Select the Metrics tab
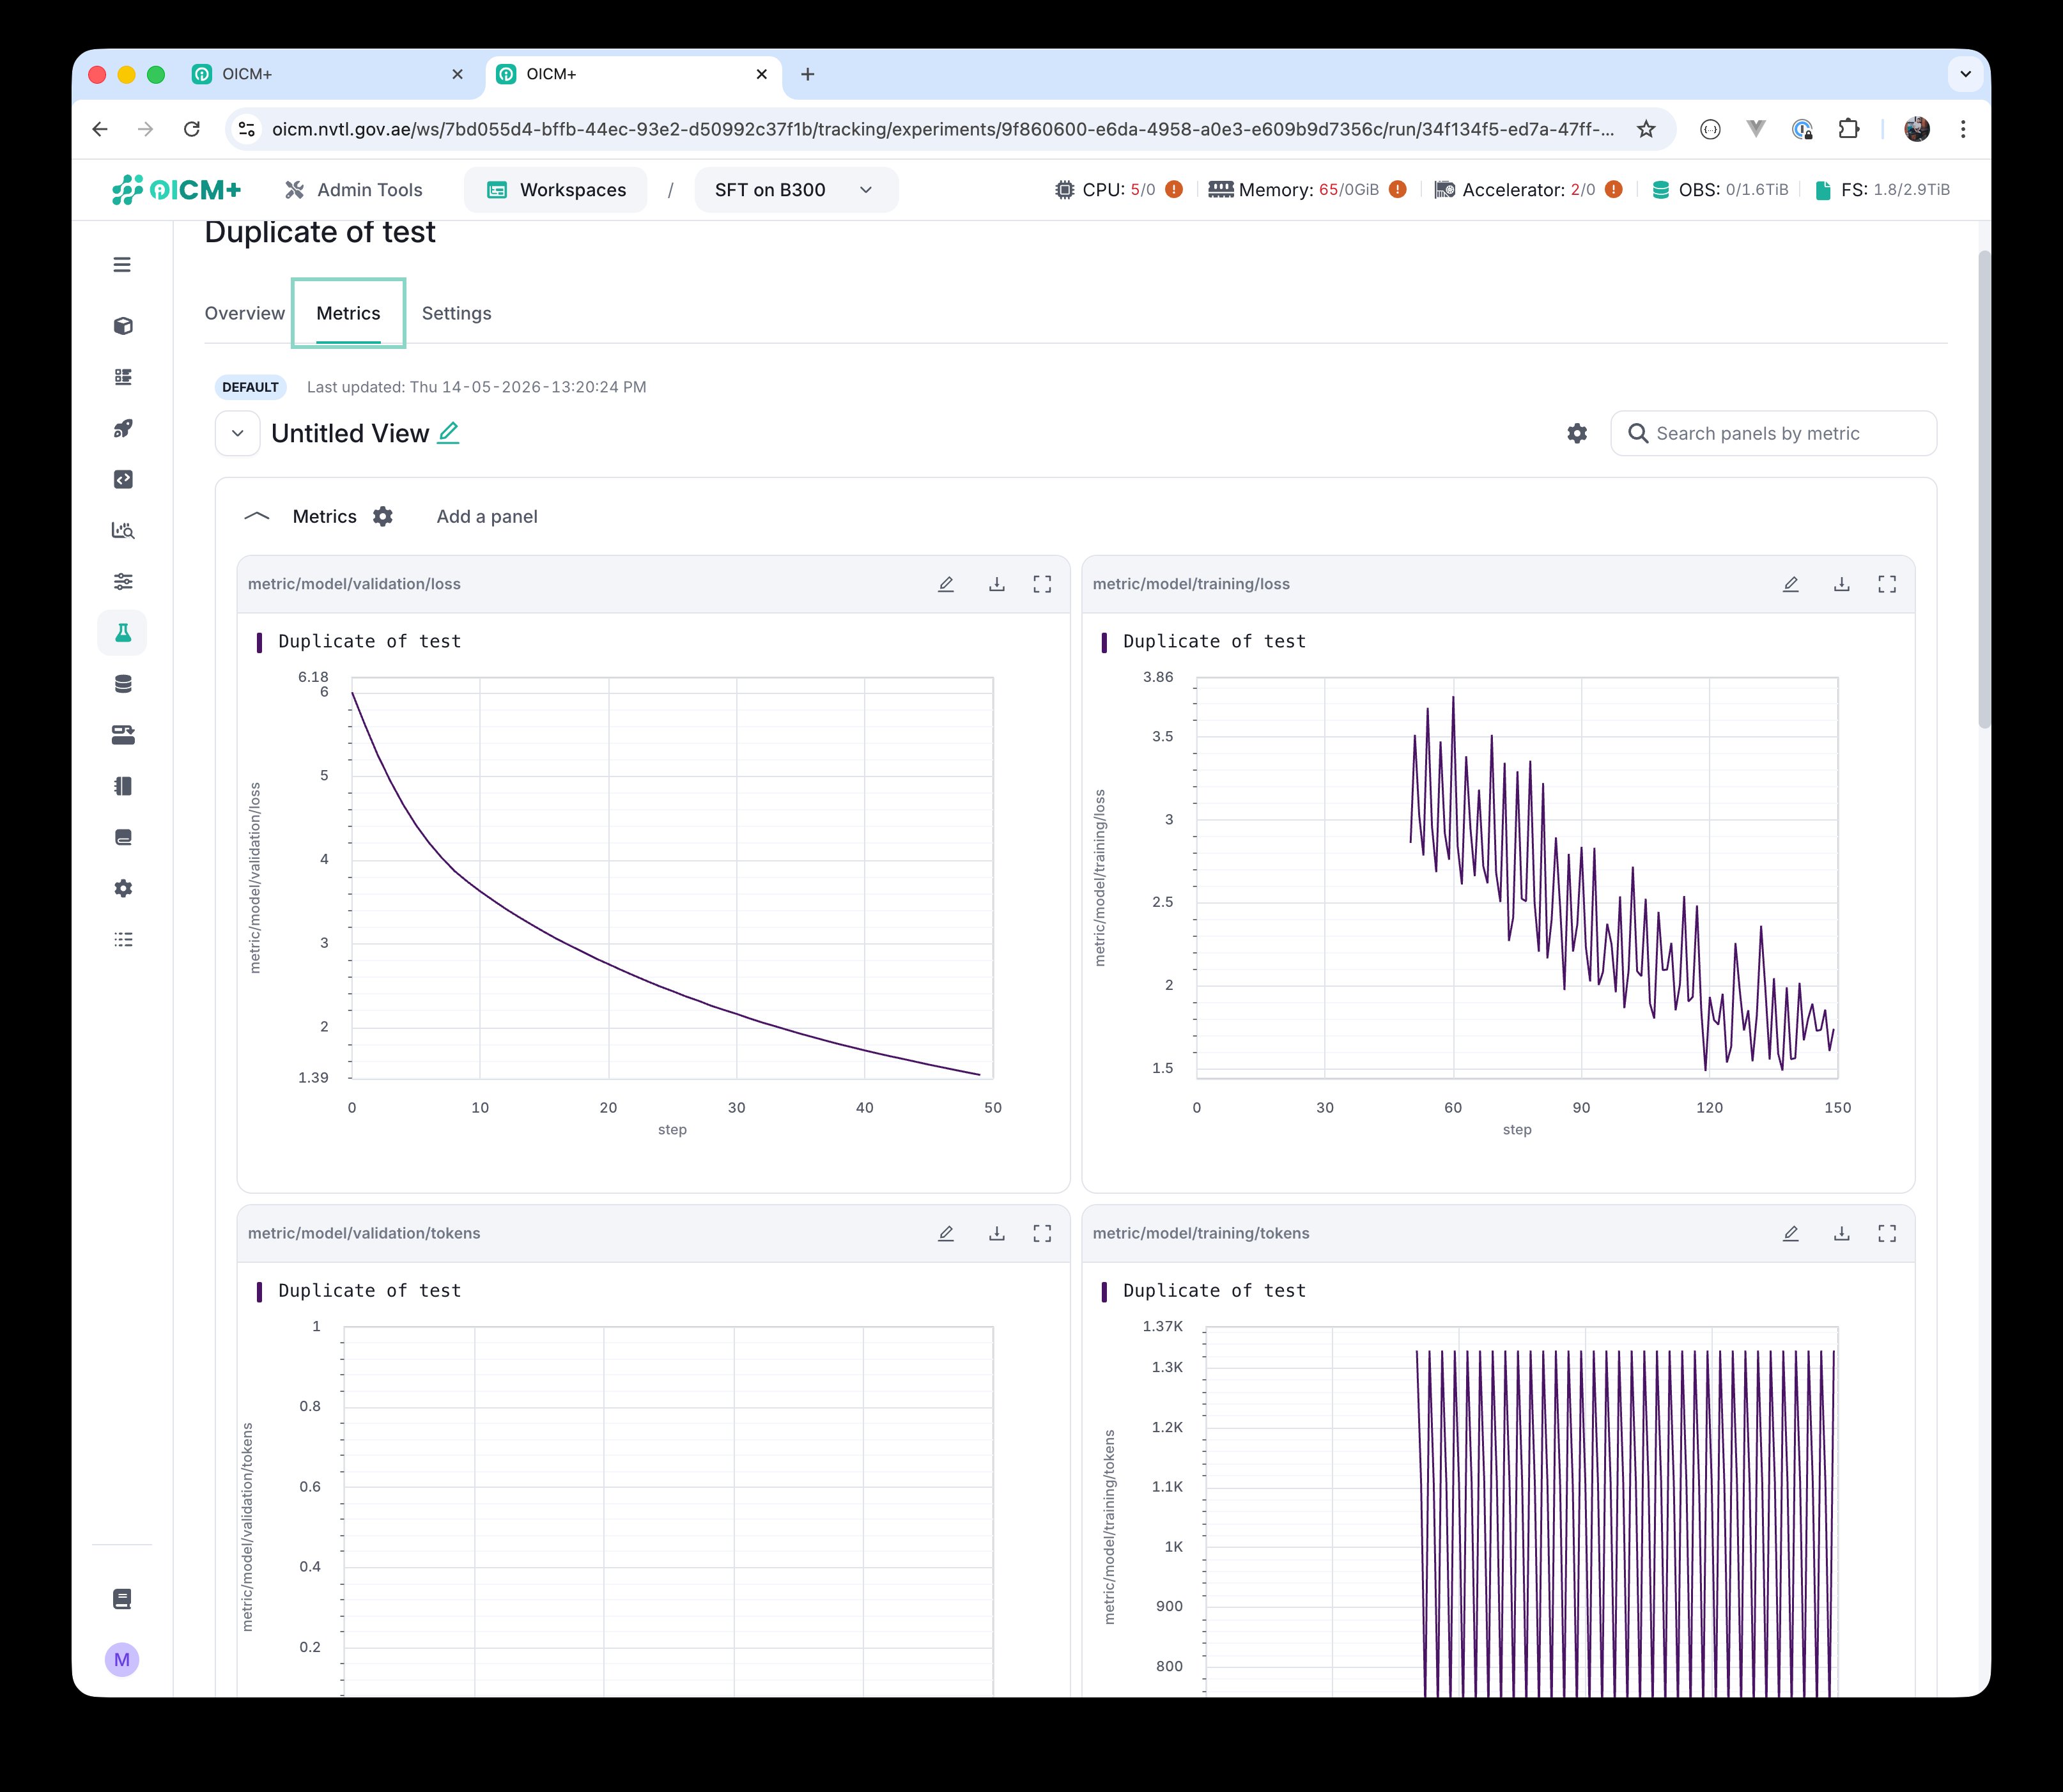Screen dimensions: 2063x1792 (348, 313)
